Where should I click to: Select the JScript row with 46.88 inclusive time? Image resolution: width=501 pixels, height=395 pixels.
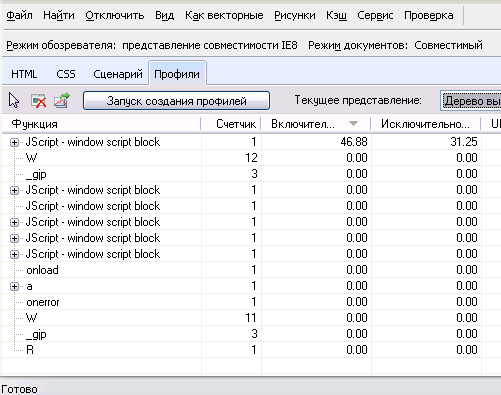pyautogui.click(x=251, y=142)
